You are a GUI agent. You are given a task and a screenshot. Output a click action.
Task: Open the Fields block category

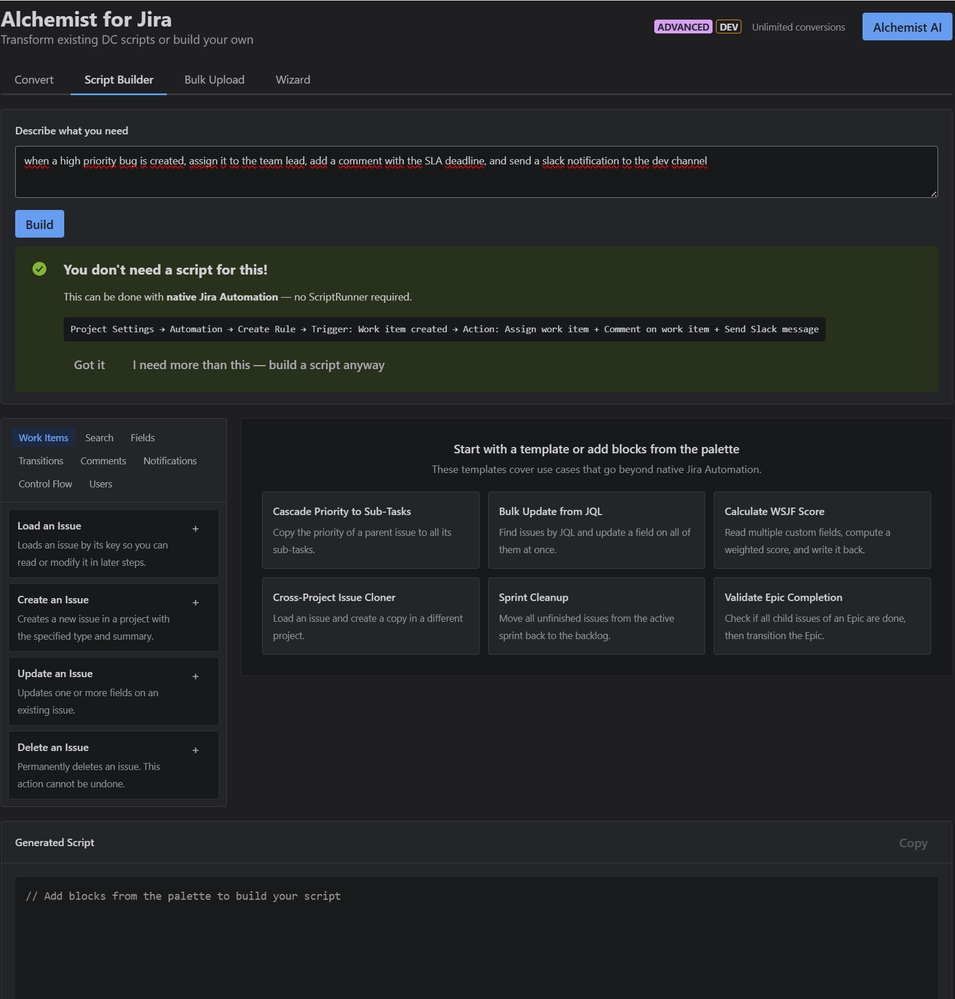click(x=142, y=437)
